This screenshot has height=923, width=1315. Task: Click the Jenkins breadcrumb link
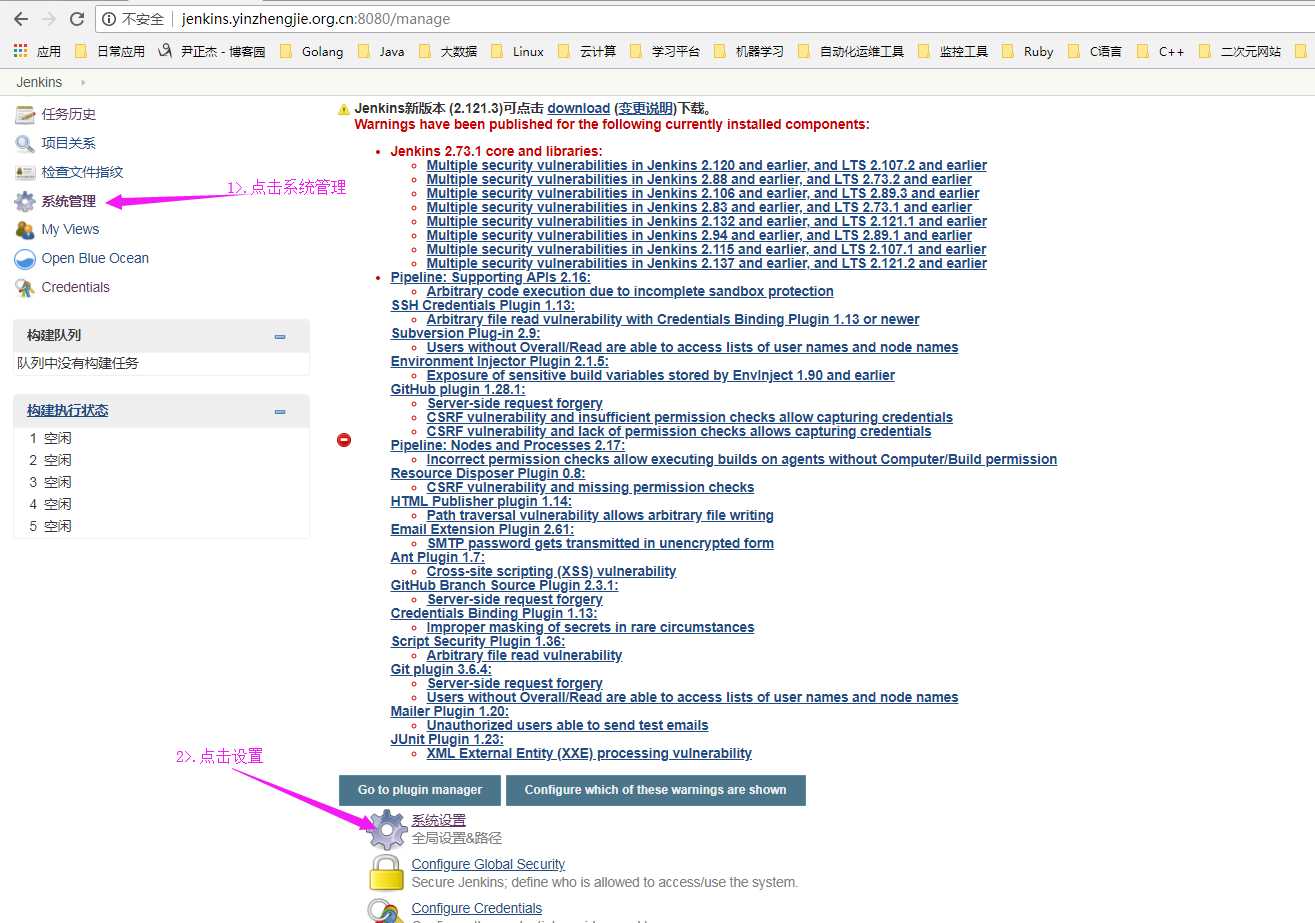pyautogui.click(x=39, y=82)
